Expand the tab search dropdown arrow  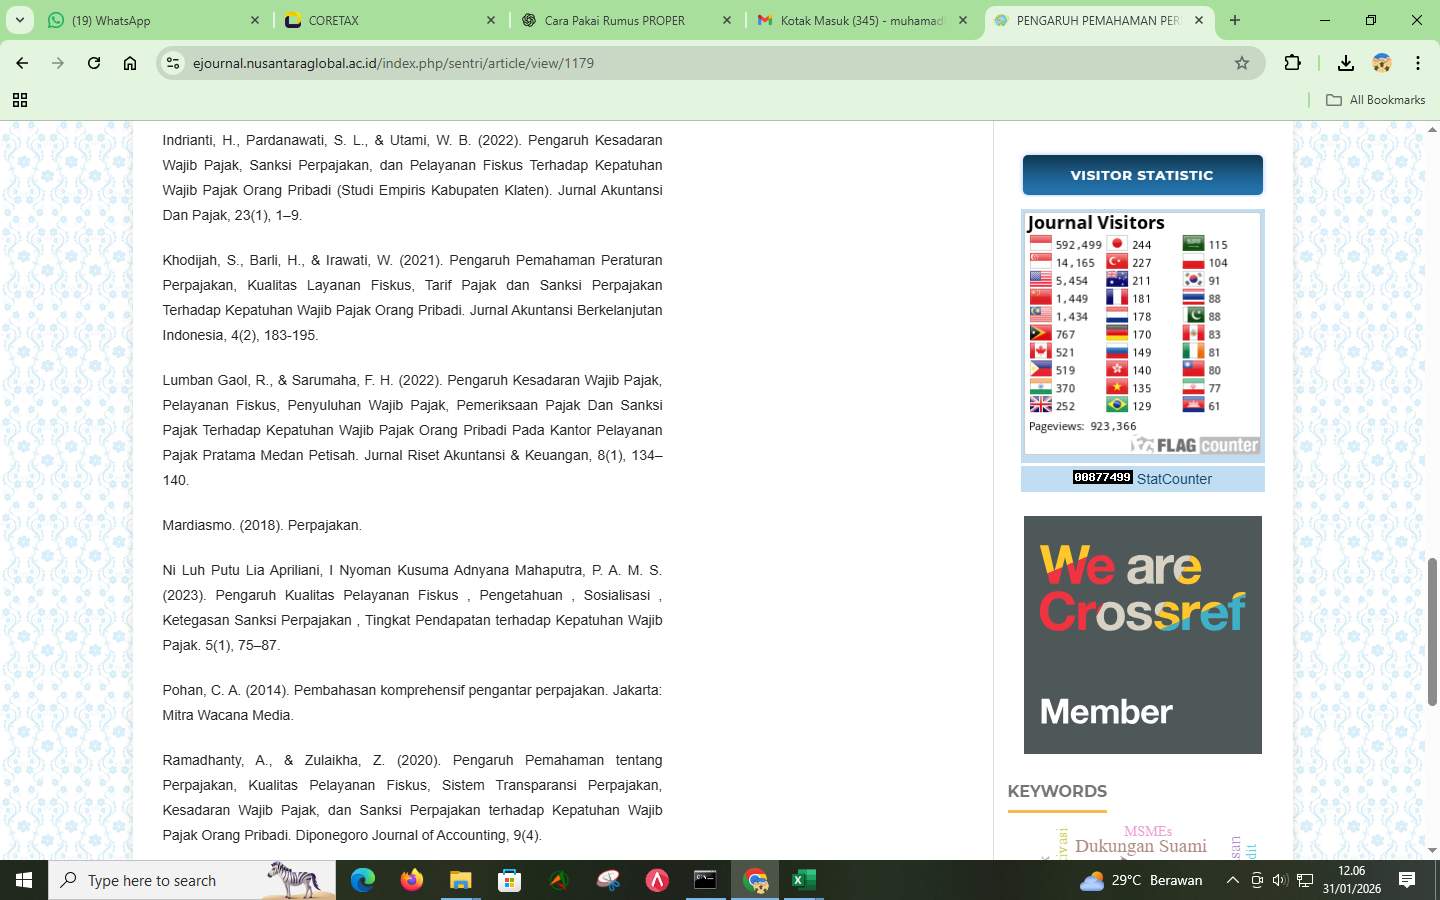[19, 20]
